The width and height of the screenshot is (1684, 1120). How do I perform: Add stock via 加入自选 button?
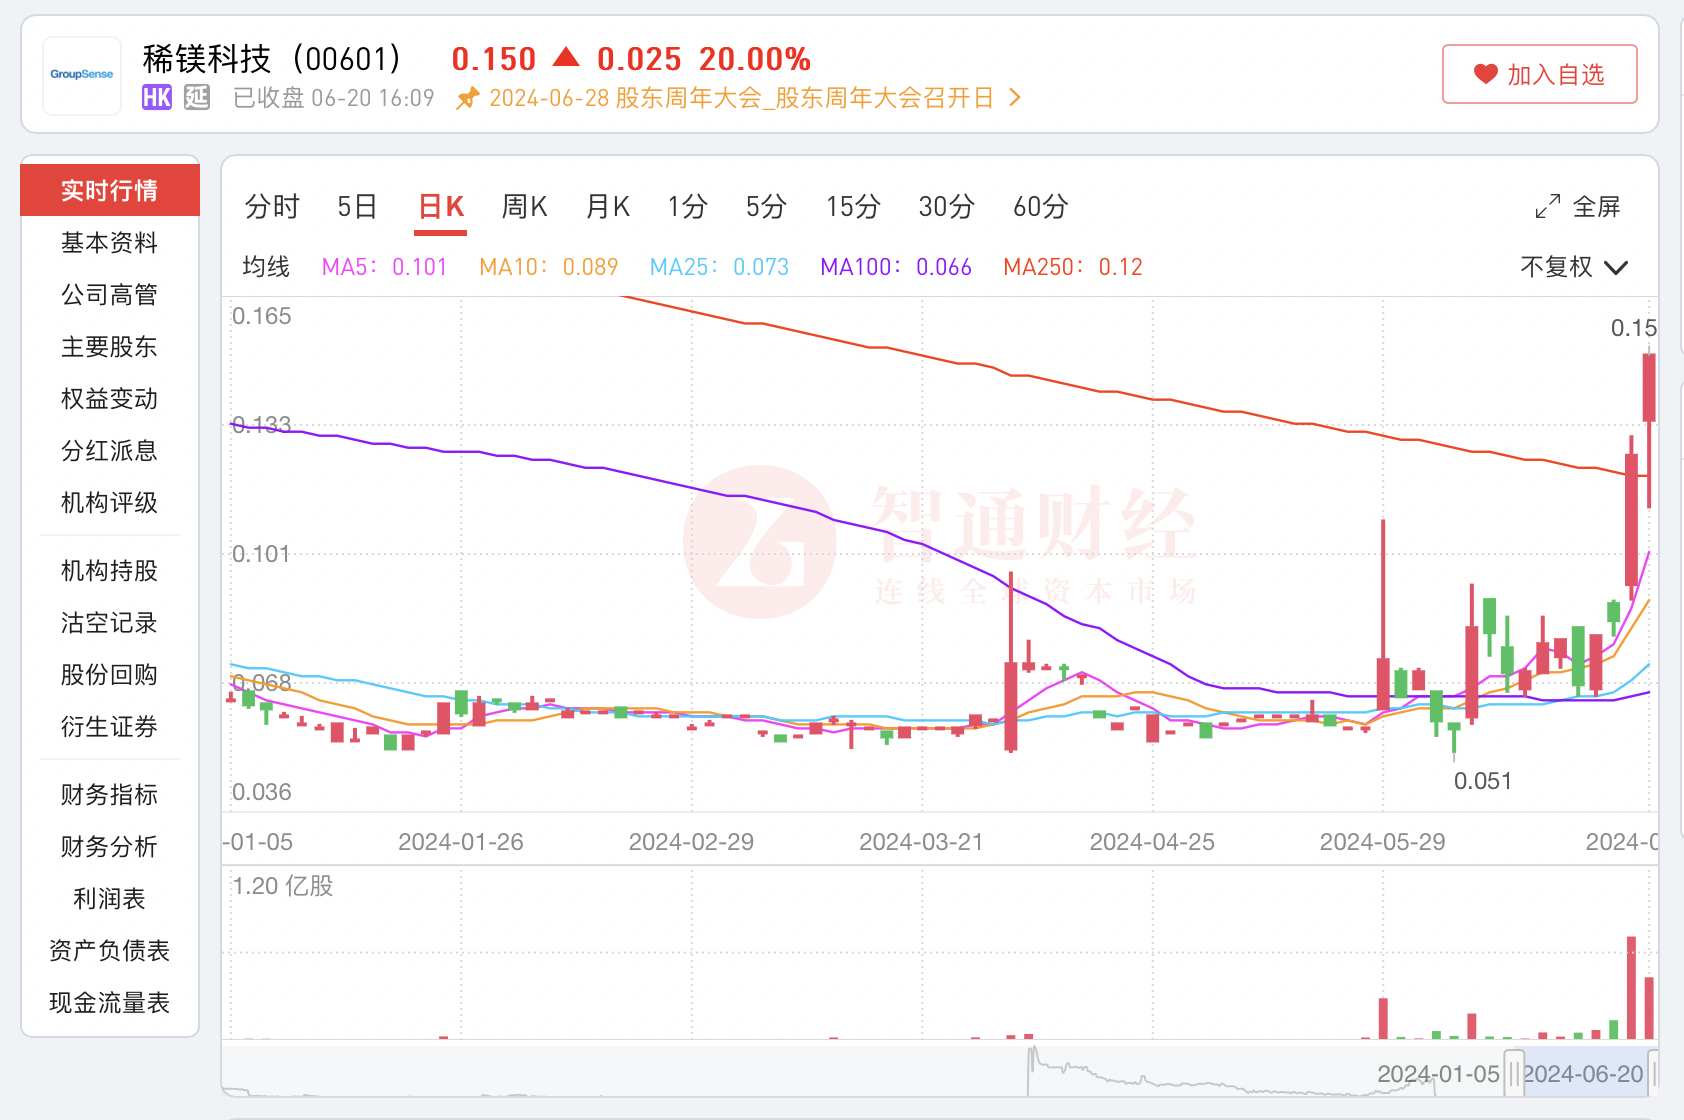click(x=1539, y=74)
